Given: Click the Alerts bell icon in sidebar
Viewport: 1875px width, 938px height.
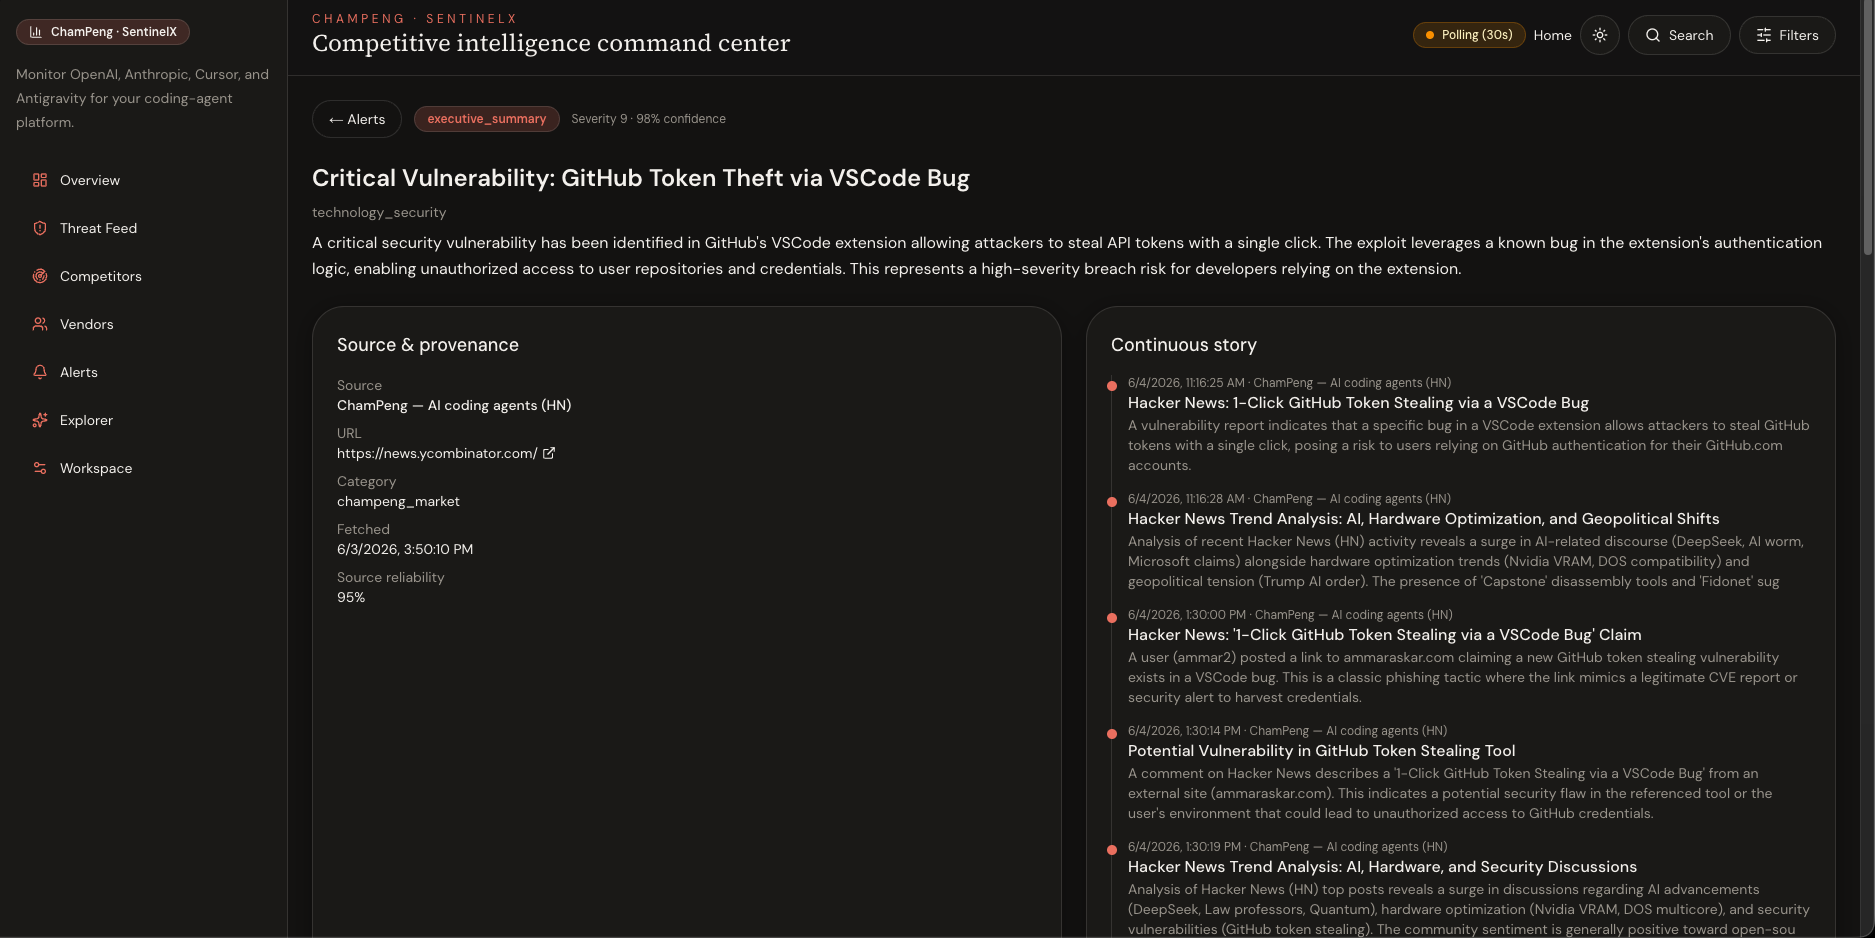Looking at the screenshot, I should (40, 372).
